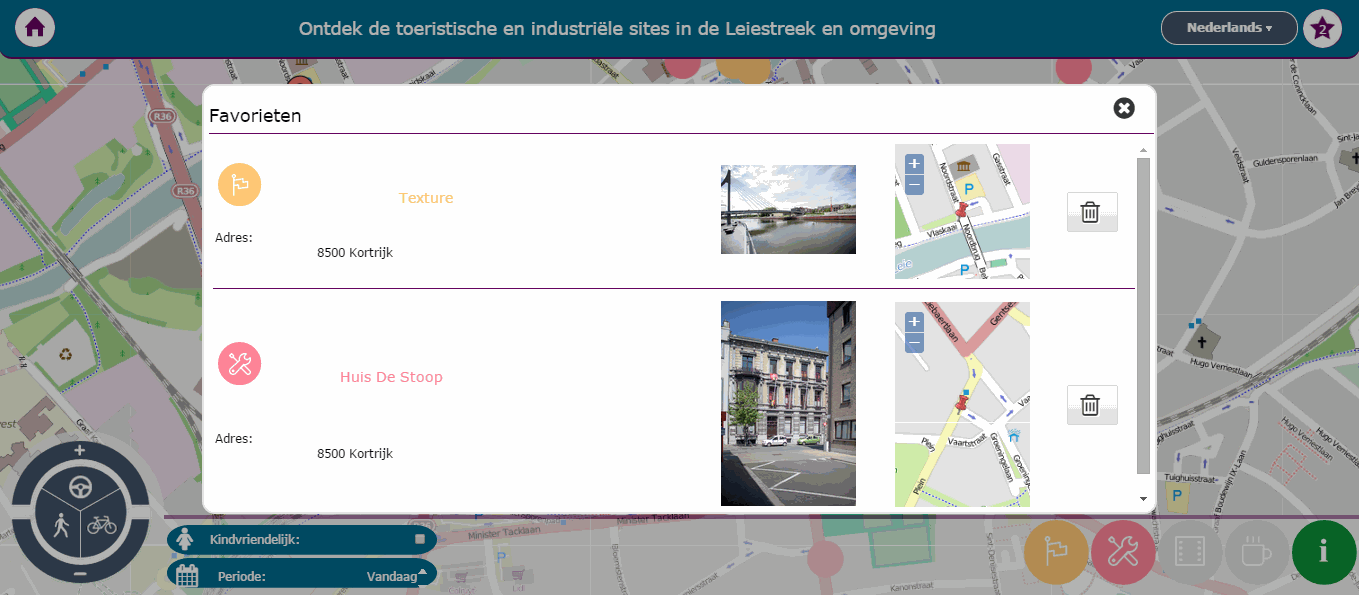Delete Texture from favorites

pos(1092,212)
